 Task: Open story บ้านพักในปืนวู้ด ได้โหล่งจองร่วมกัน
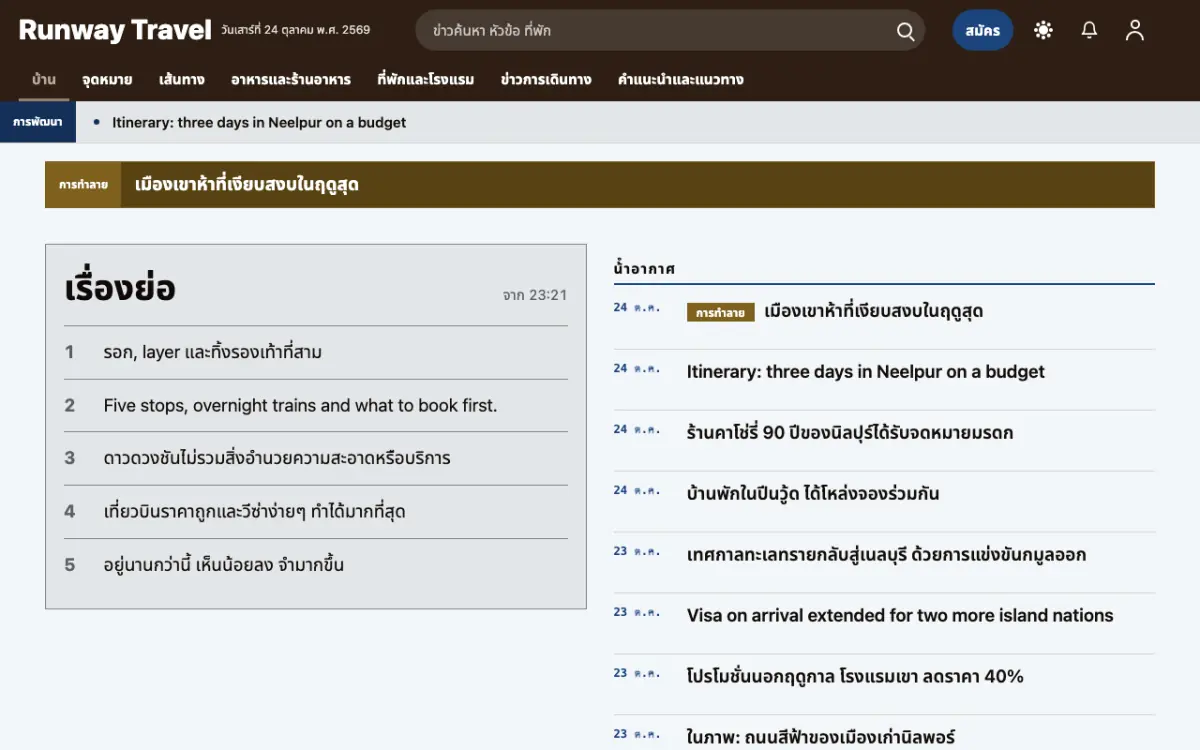pyautogui.click(x=813, y=494)
